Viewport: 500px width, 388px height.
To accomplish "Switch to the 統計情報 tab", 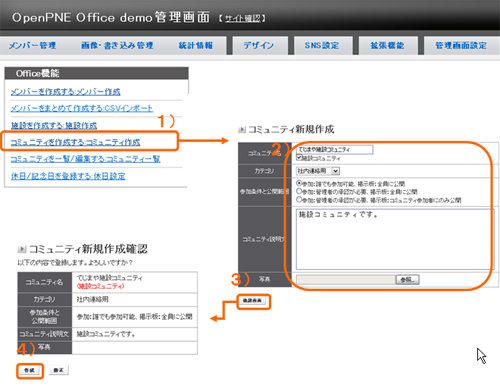I will pos(196,45).
